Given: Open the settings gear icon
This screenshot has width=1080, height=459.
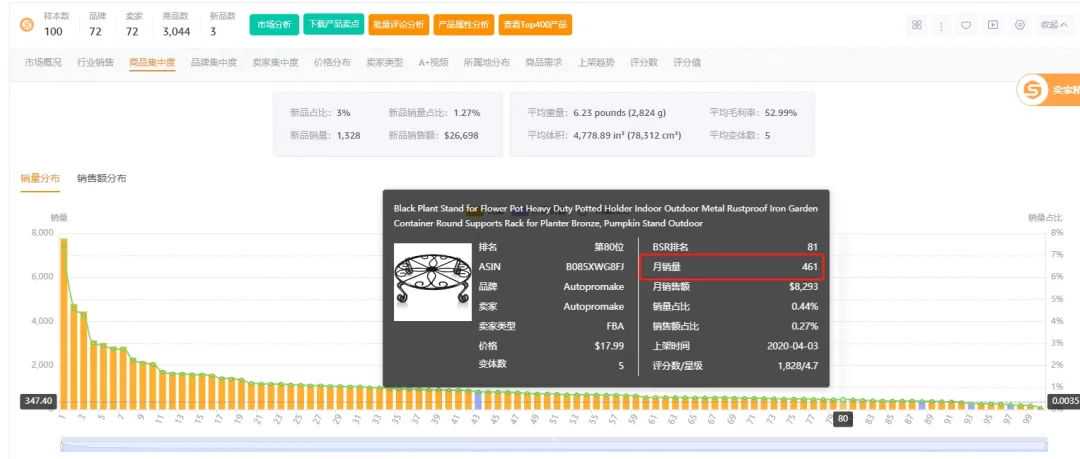Looking at the screenshot, I should point(1019,25).
